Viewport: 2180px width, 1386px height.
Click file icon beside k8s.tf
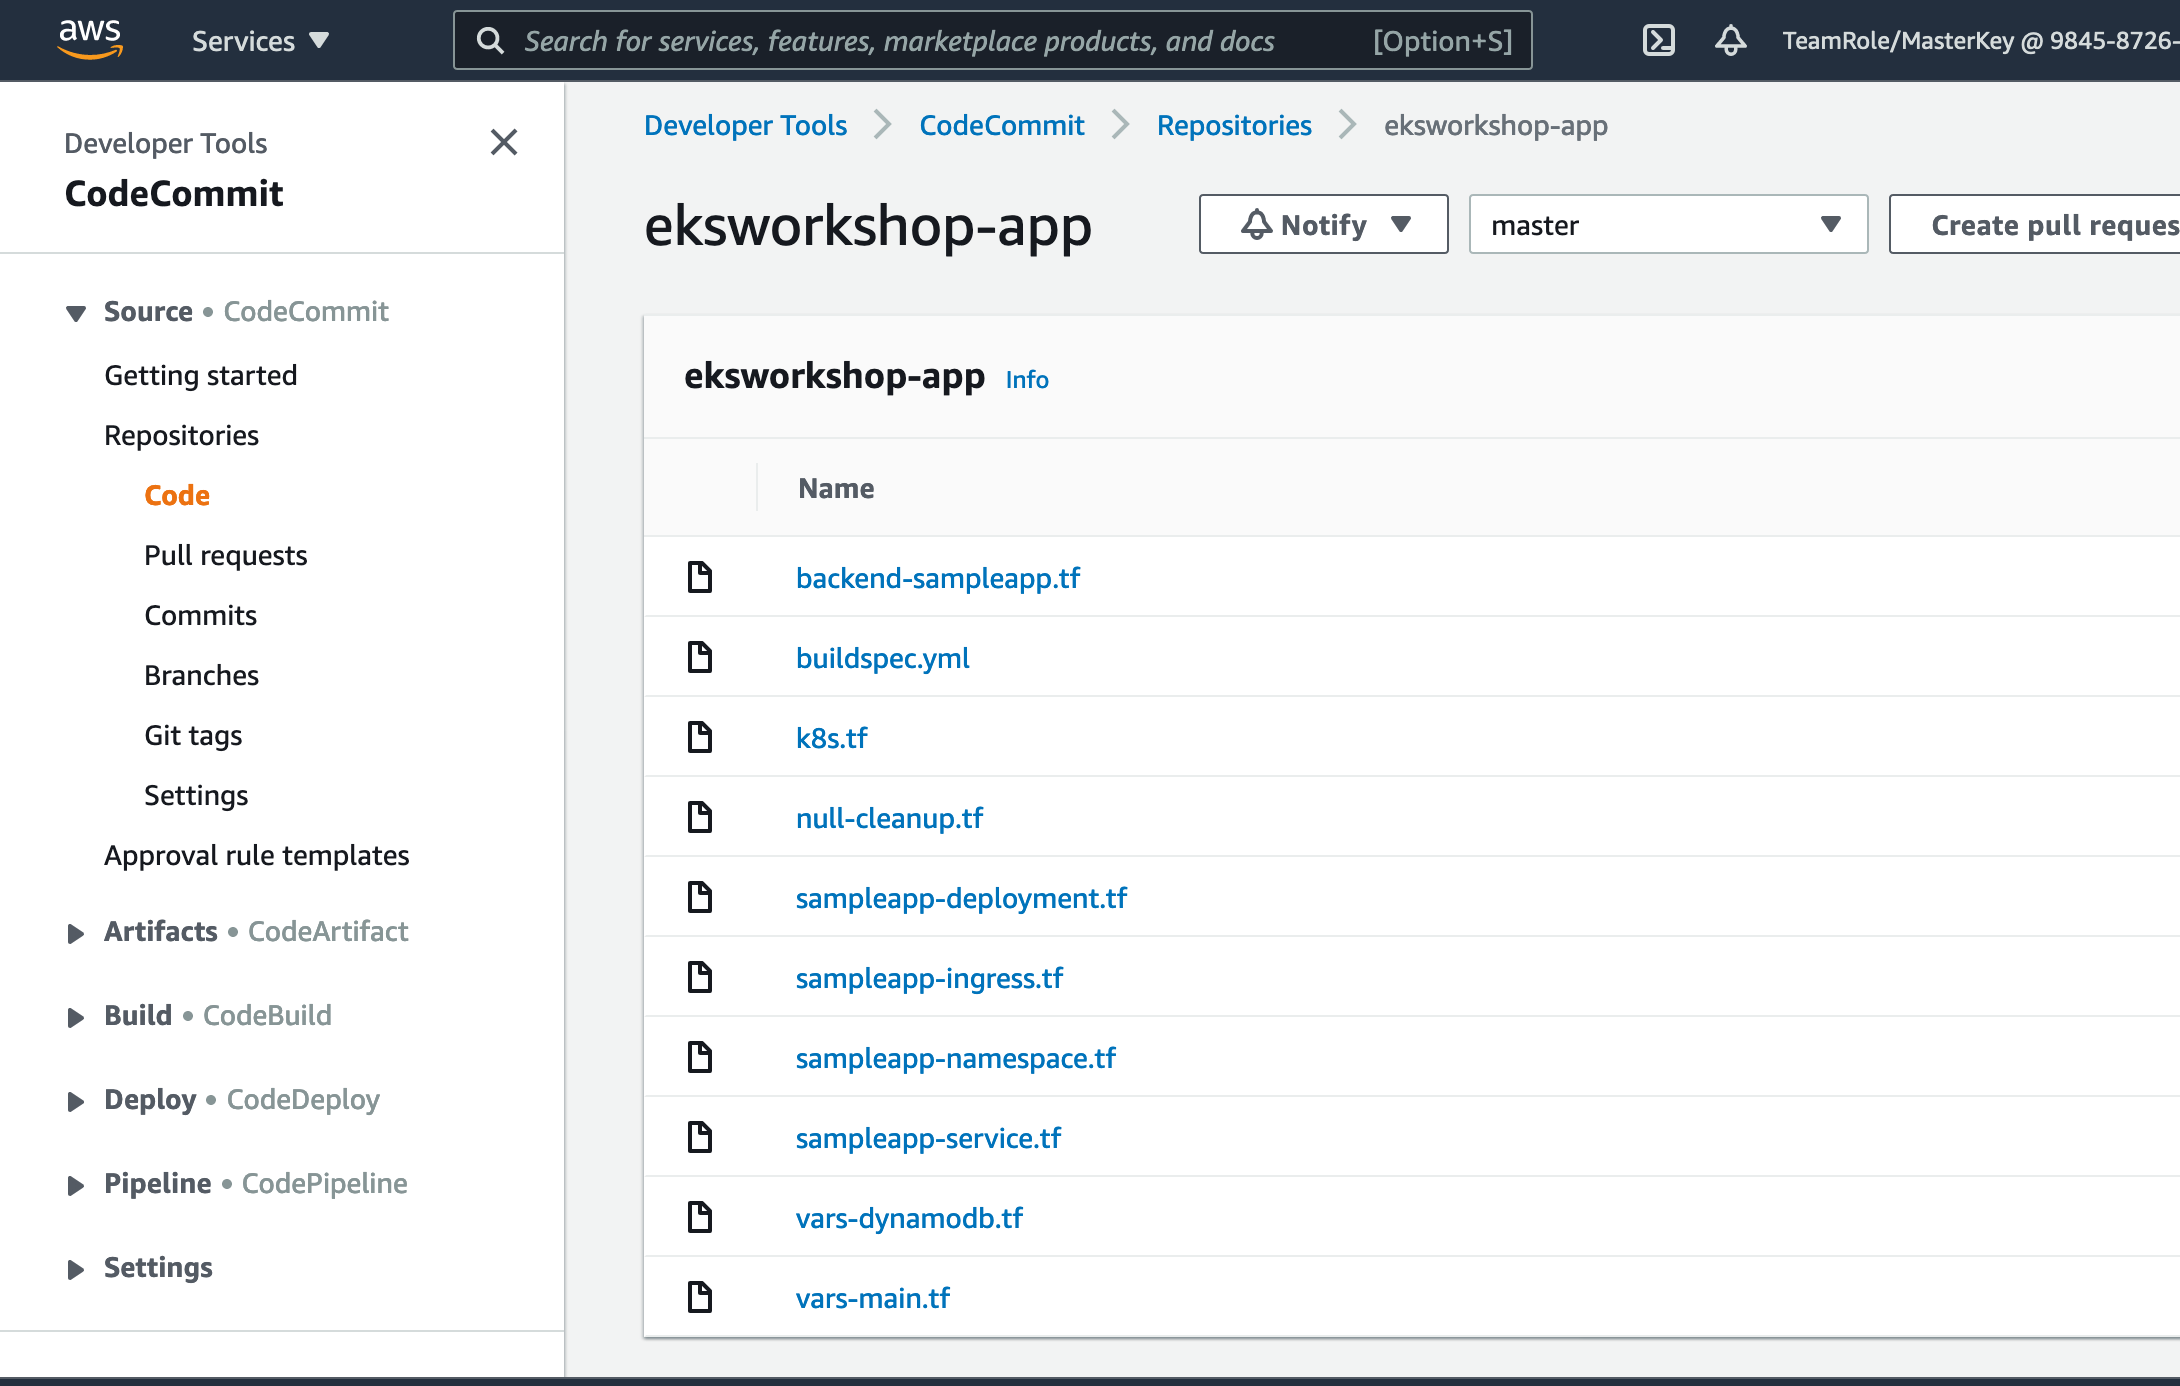pyautogui.click(x=700, y=737)
